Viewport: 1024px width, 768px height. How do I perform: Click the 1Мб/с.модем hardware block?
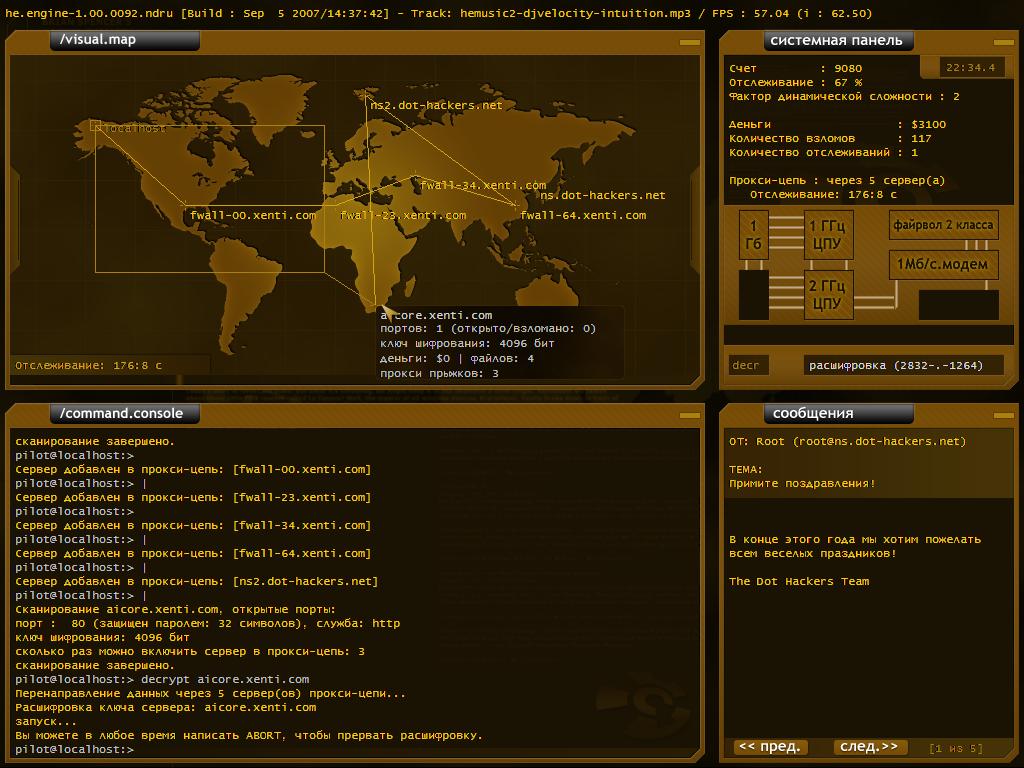pyautogui.click(x=943, y=264)
